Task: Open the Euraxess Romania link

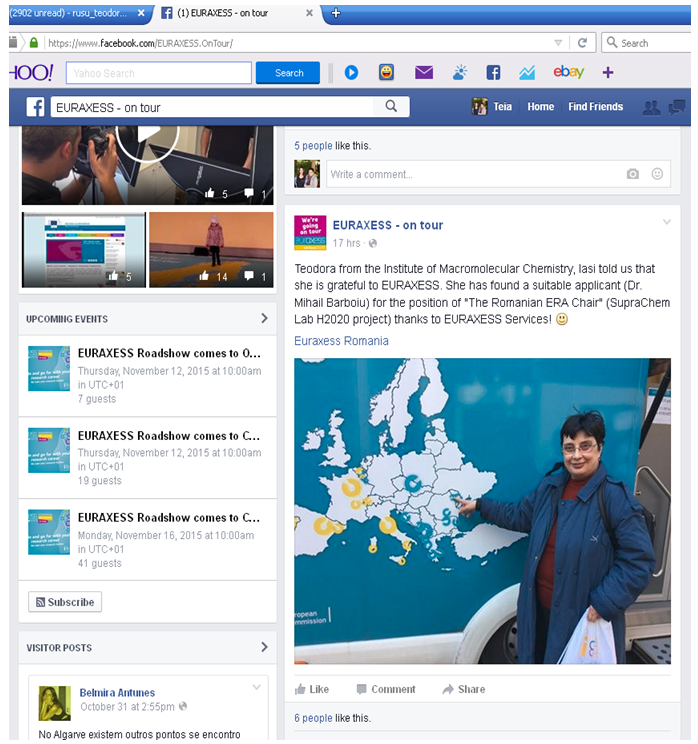Action: [x=341, y=341]
